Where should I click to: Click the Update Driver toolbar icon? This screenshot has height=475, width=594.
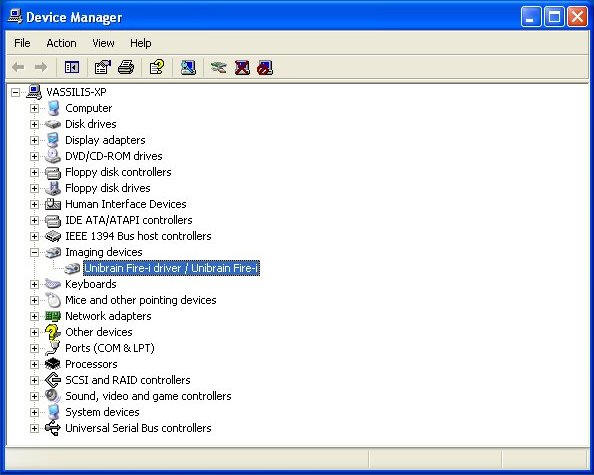(x=219, y=68)
